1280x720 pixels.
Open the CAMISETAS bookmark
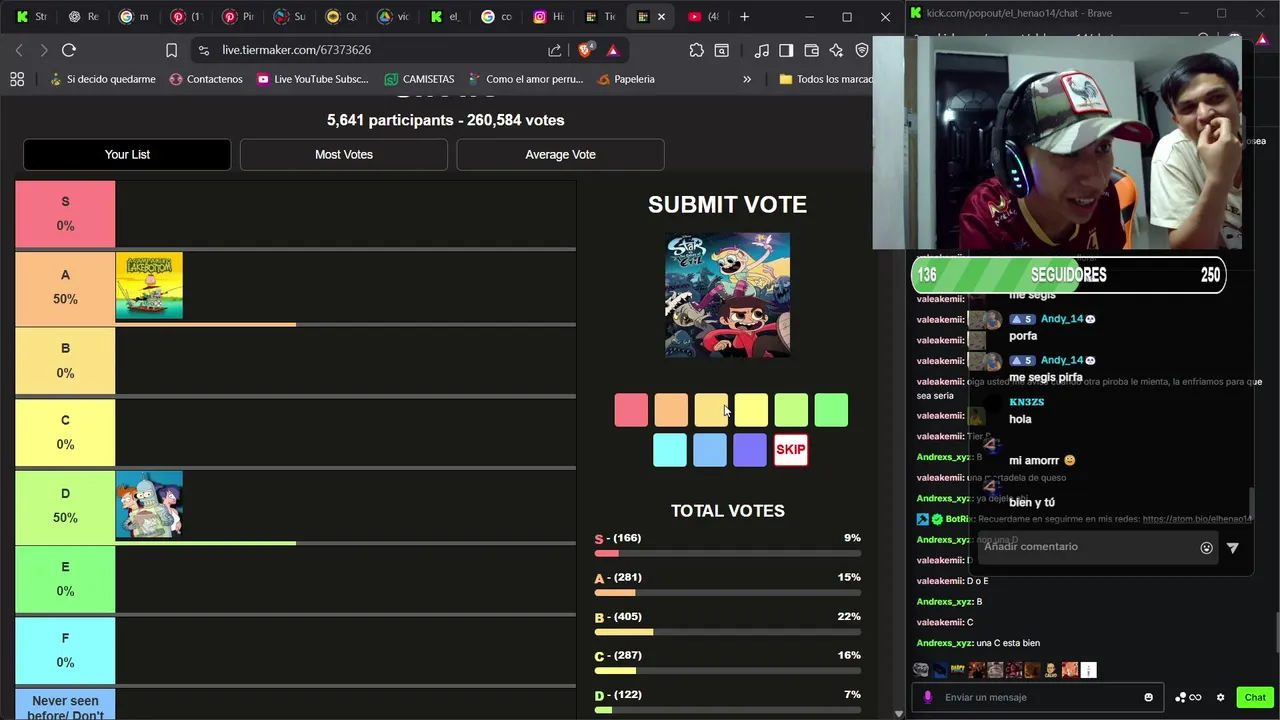click(x=419, y=79)
